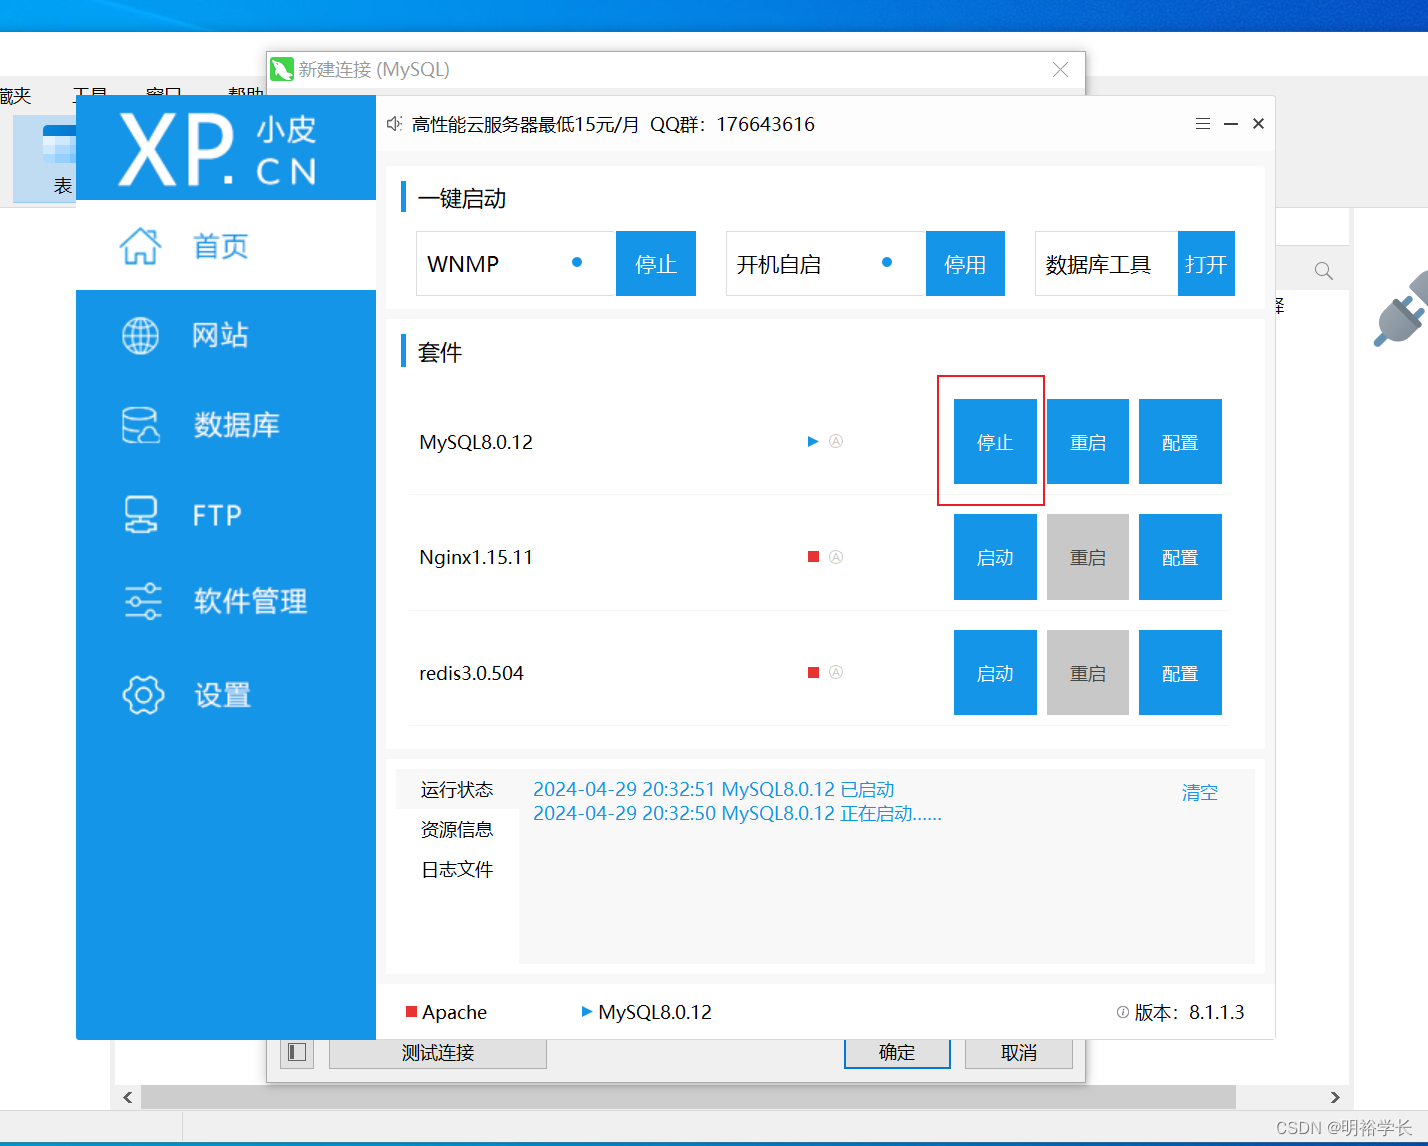1428x1146 pixels.
Task: Cancel the new connection dialog with 取消
Action: [x=1019, y=1053]
